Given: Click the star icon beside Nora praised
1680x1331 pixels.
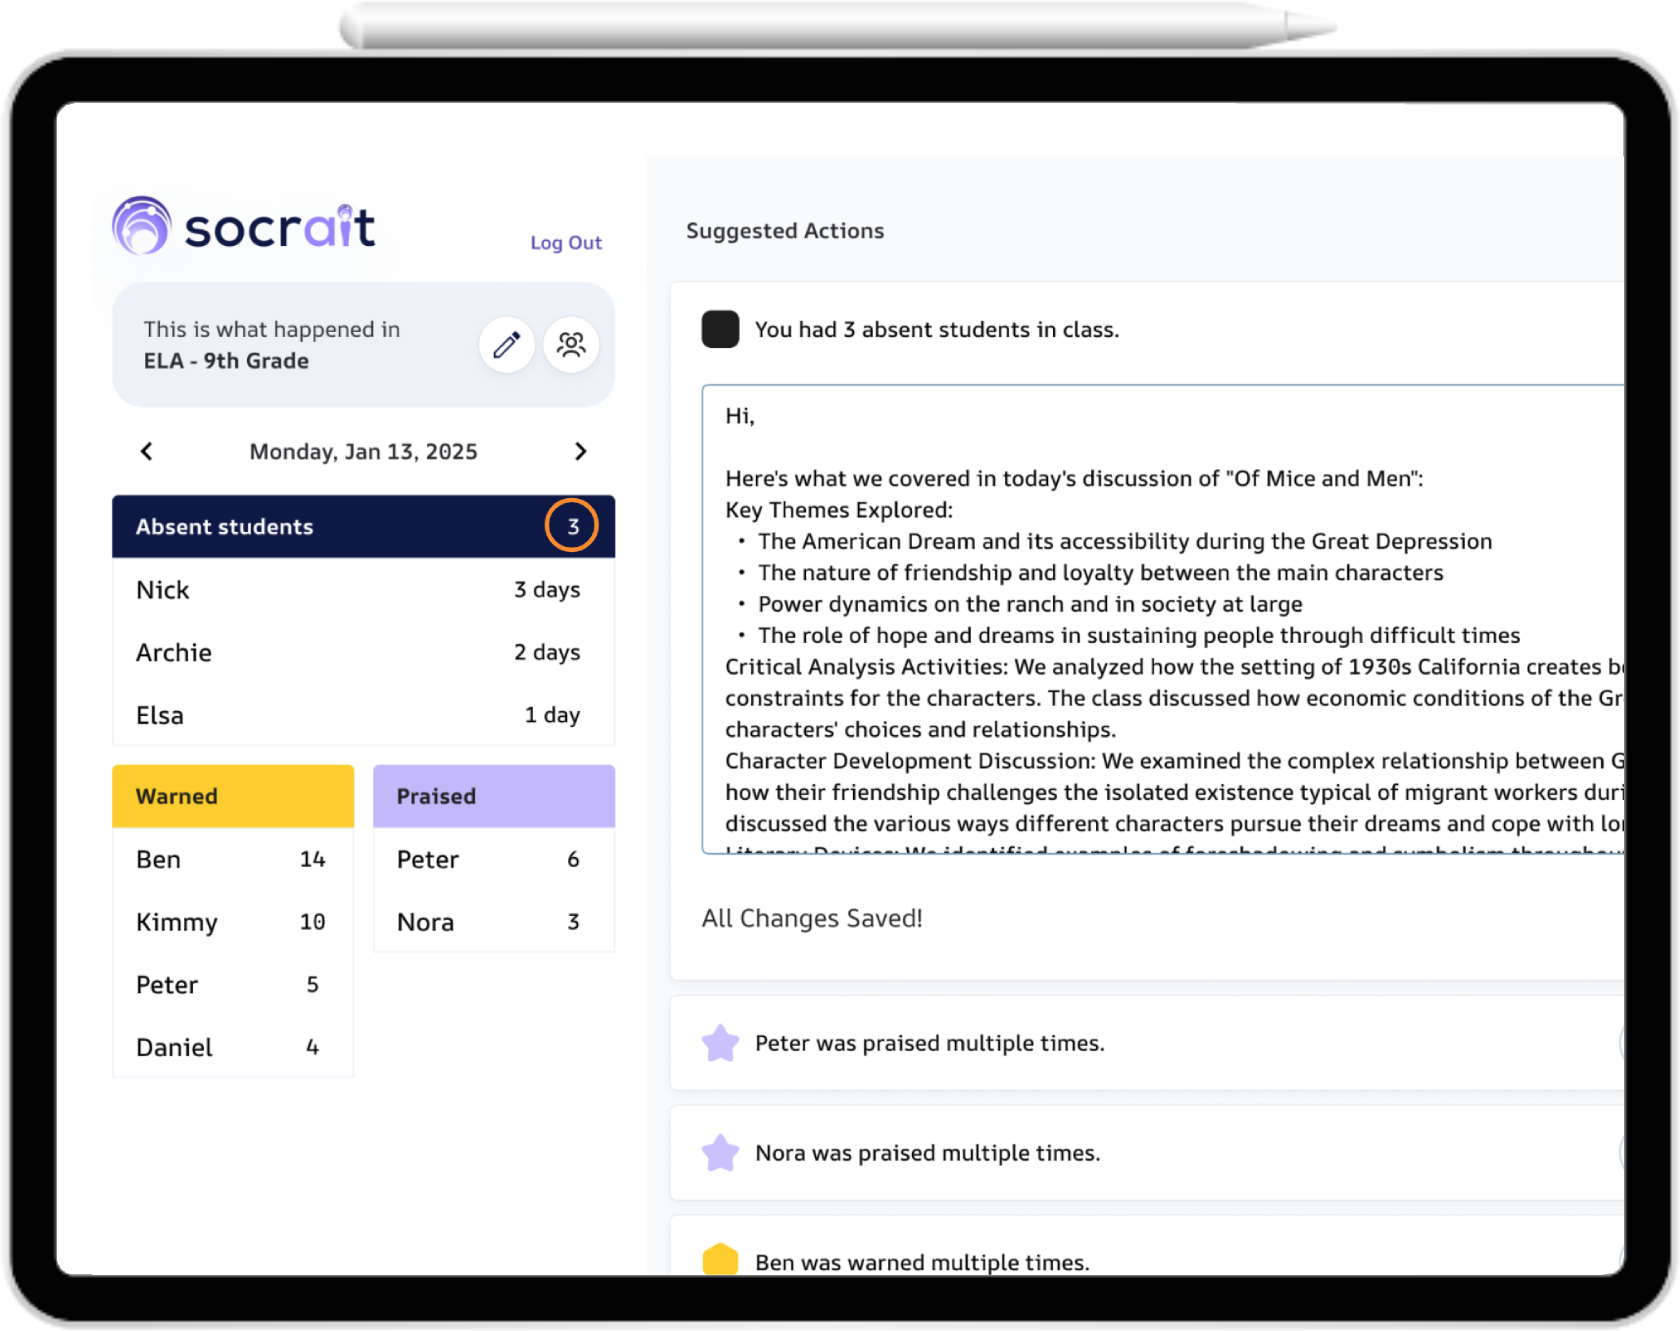Looking at the screenshot, I should pos(720,1153).
